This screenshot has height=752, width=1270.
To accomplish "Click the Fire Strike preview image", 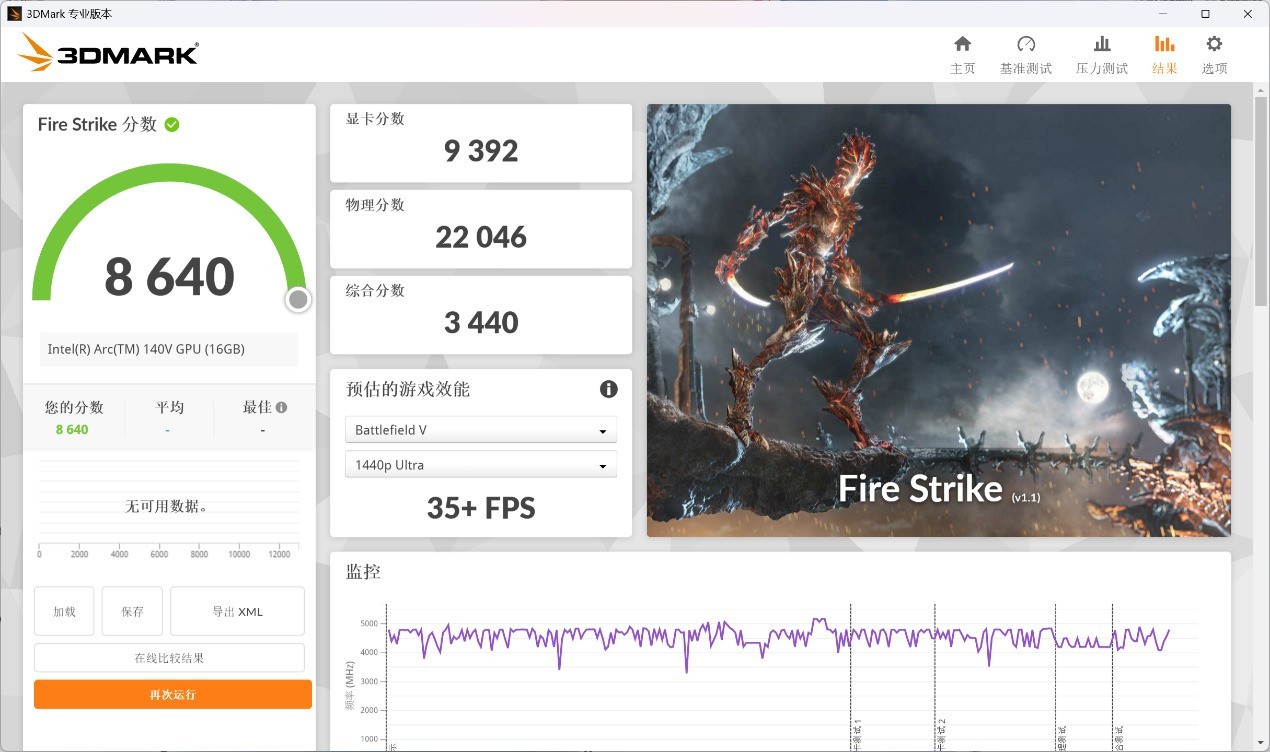I will (x=938, y=320).
